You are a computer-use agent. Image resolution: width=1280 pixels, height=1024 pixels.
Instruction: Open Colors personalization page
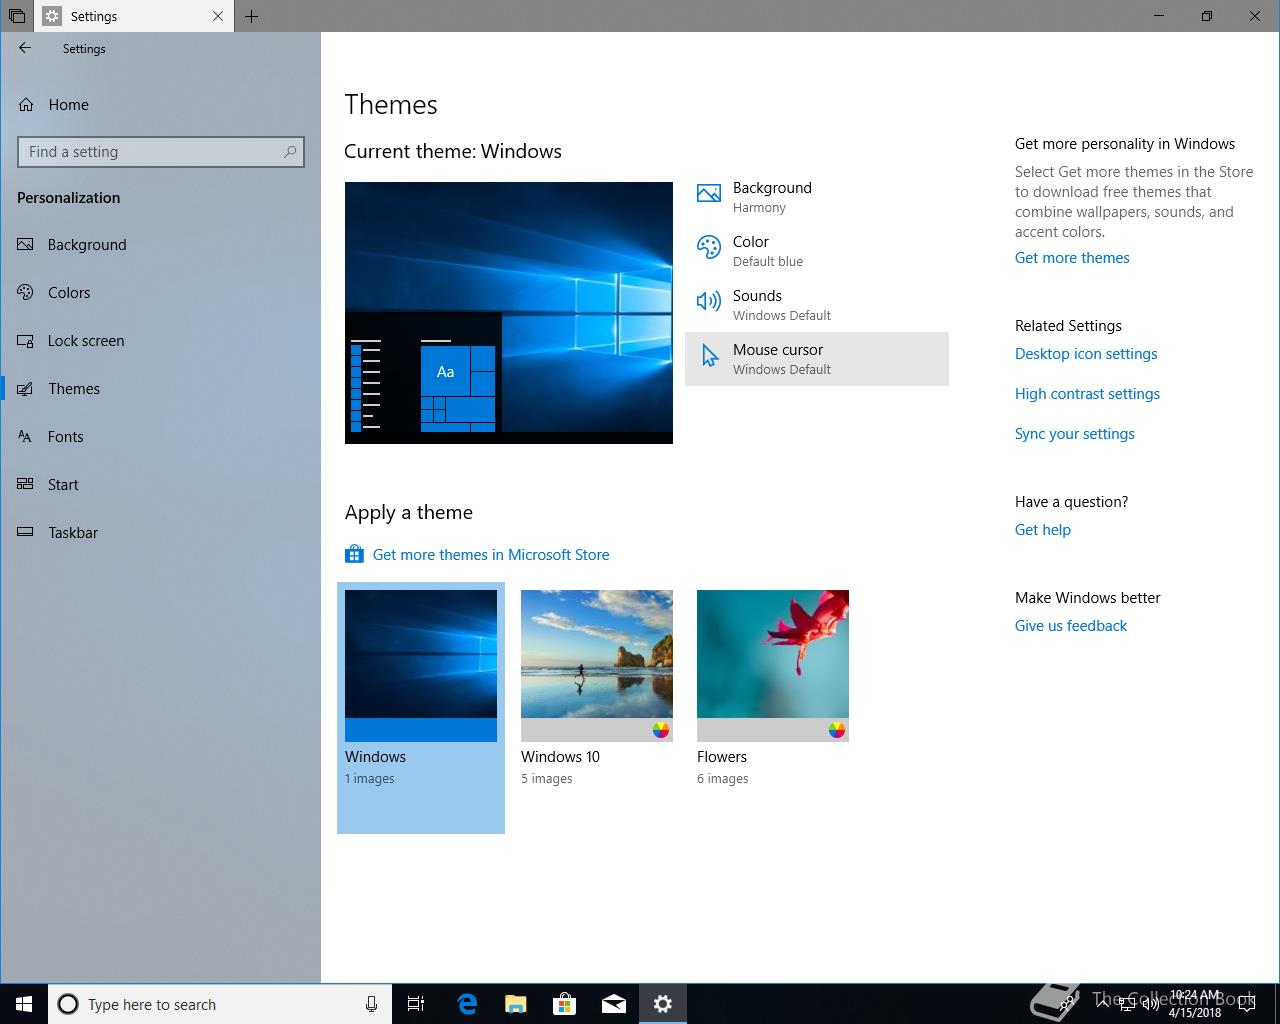(x=160, y=292)
